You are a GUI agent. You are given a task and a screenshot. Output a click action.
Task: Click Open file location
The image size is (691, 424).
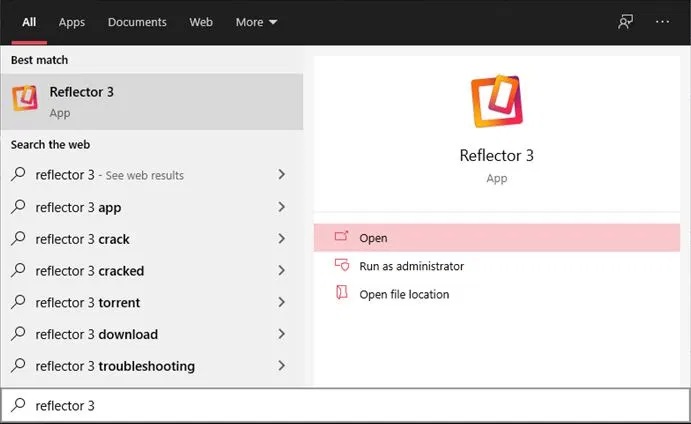click(x=404, y=294)
